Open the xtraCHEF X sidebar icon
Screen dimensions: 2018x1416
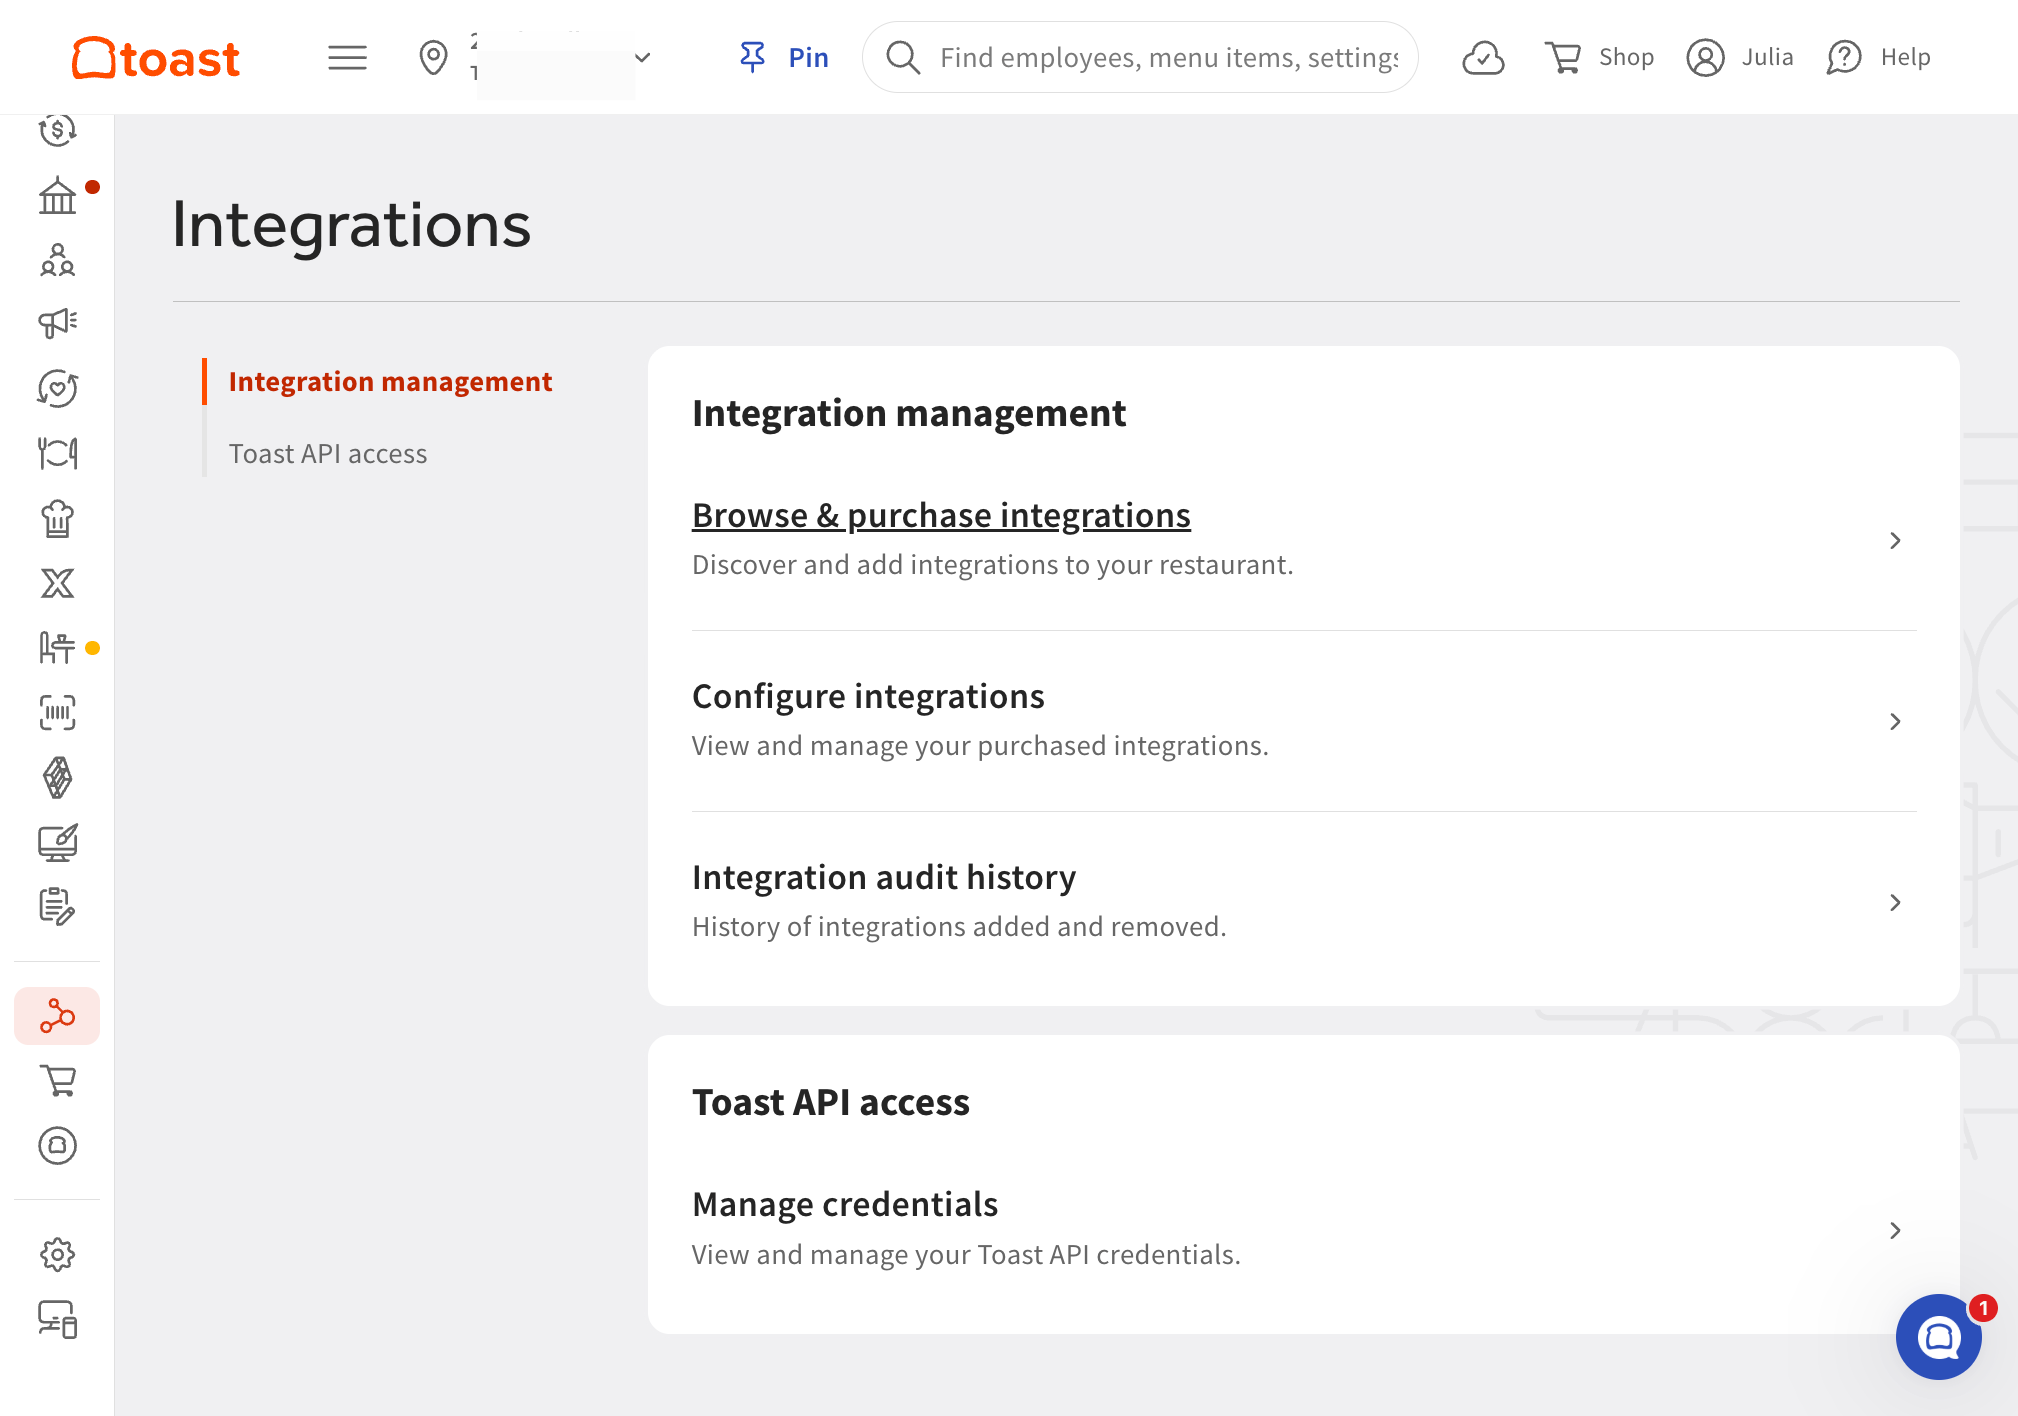(57, 583)
